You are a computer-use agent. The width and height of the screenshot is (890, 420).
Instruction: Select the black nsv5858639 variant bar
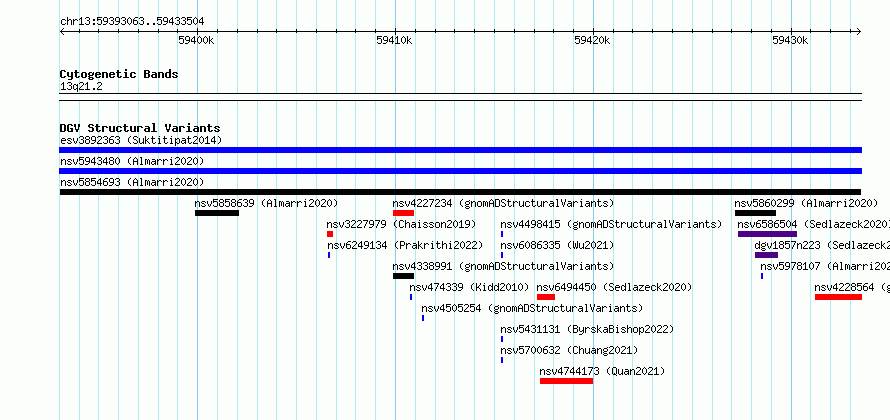(217, 213)
